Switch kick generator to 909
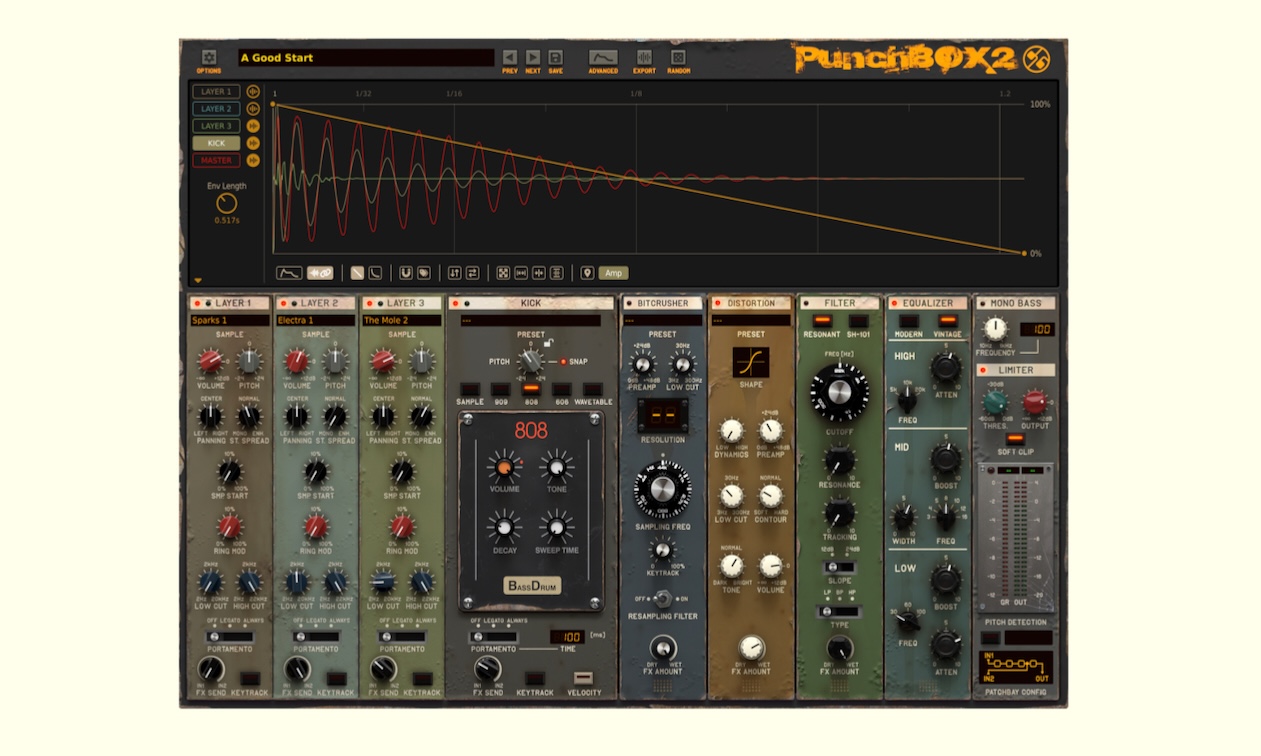The height and width of the screenshot is (756, 1261). click(x=500, y=389)
